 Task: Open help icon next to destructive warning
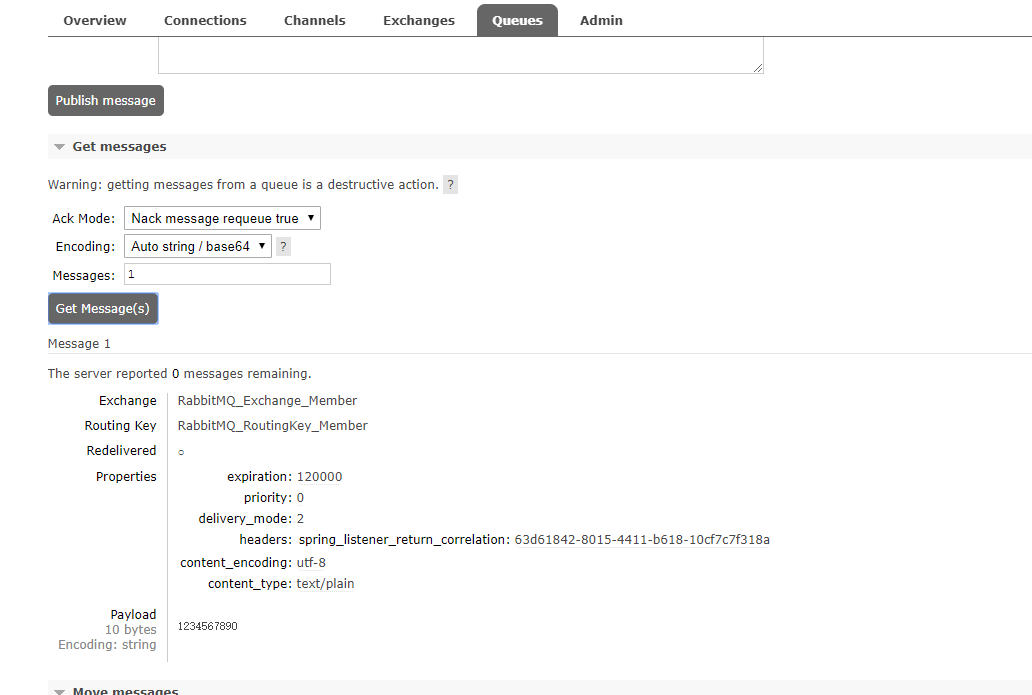pyautogui.click(x=450, y=184)
